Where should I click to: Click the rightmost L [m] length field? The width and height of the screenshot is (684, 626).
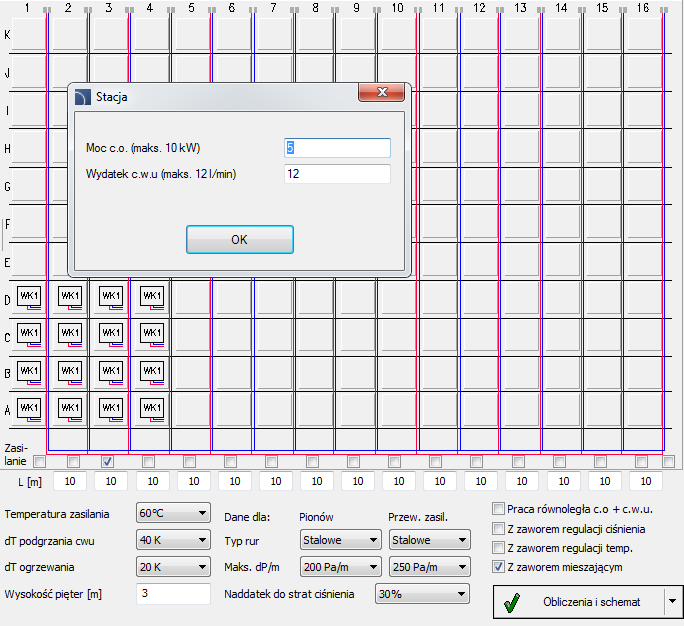[x=646, y=481]
